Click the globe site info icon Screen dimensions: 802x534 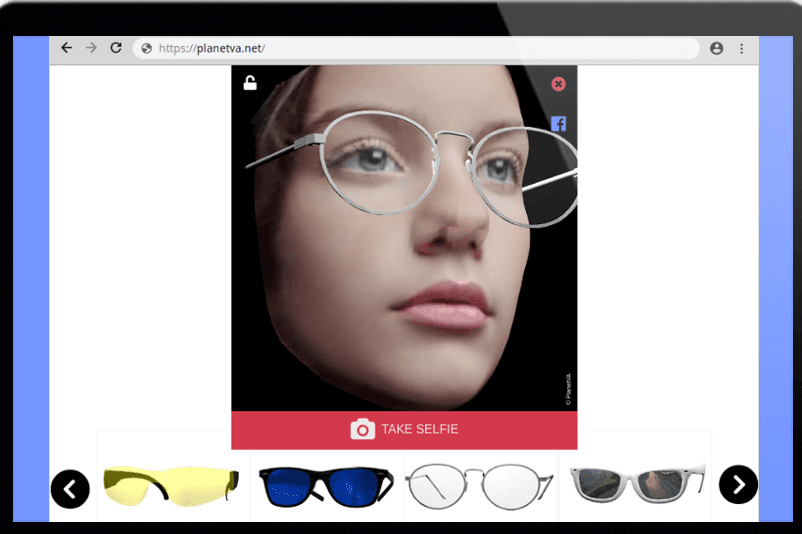(147, 49)
